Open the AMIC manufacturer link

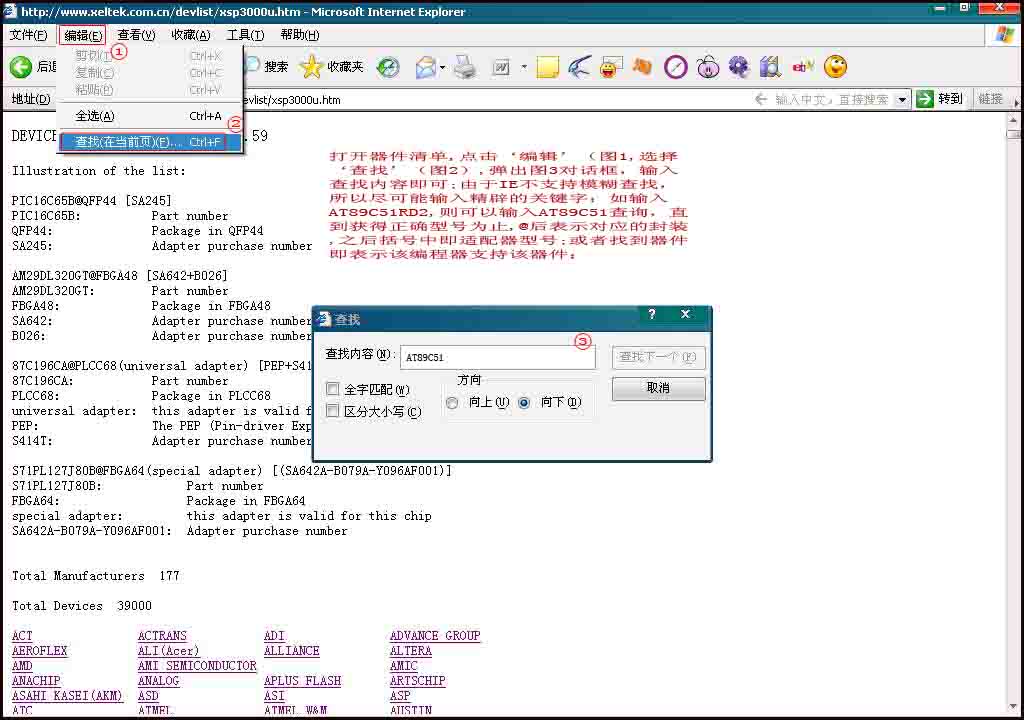[404, 666]
